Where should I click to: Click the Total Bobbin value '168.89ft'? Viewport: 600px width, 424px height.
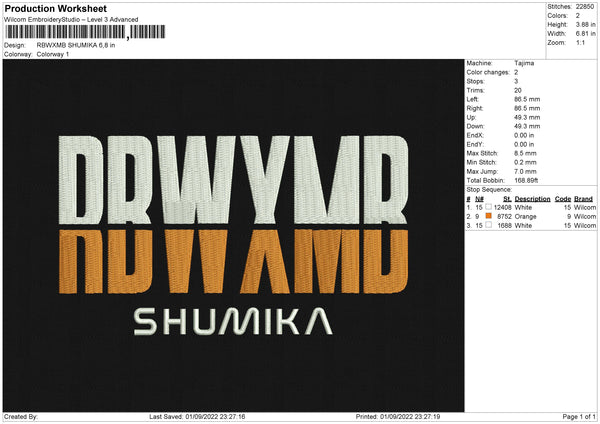[526, 180]
